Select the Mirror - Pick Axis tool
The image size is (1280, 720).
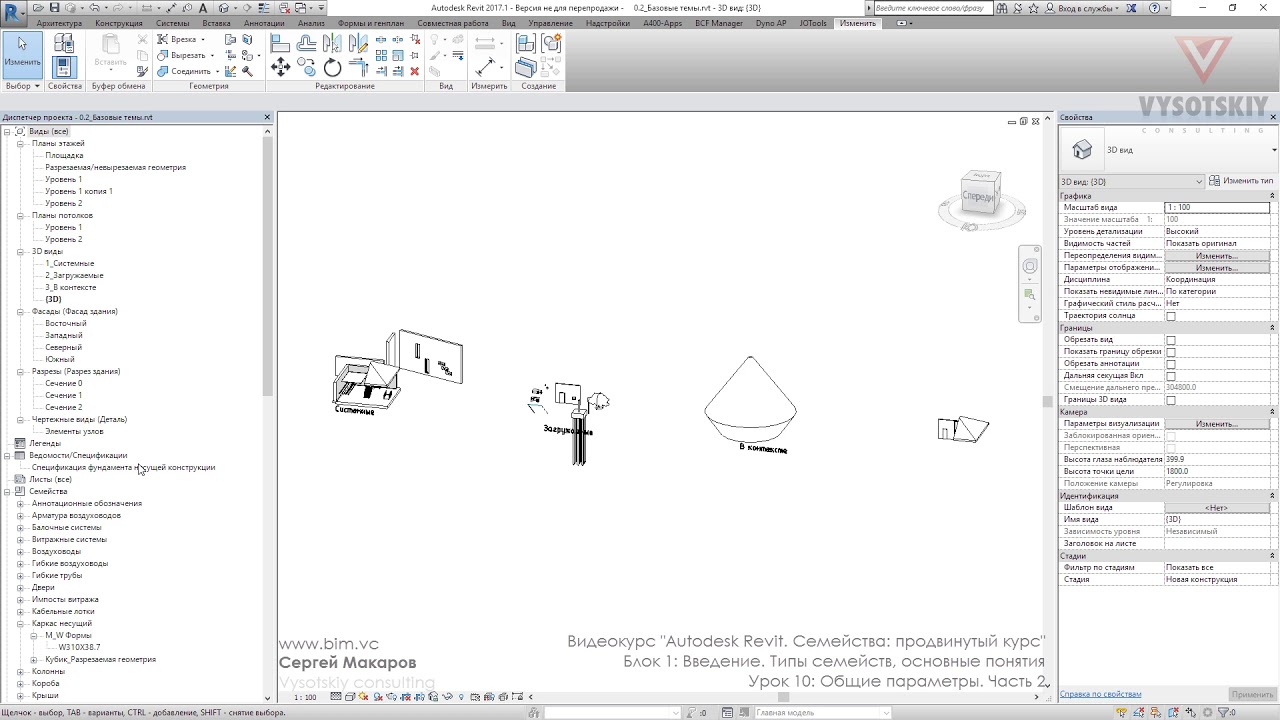point(333,43)
